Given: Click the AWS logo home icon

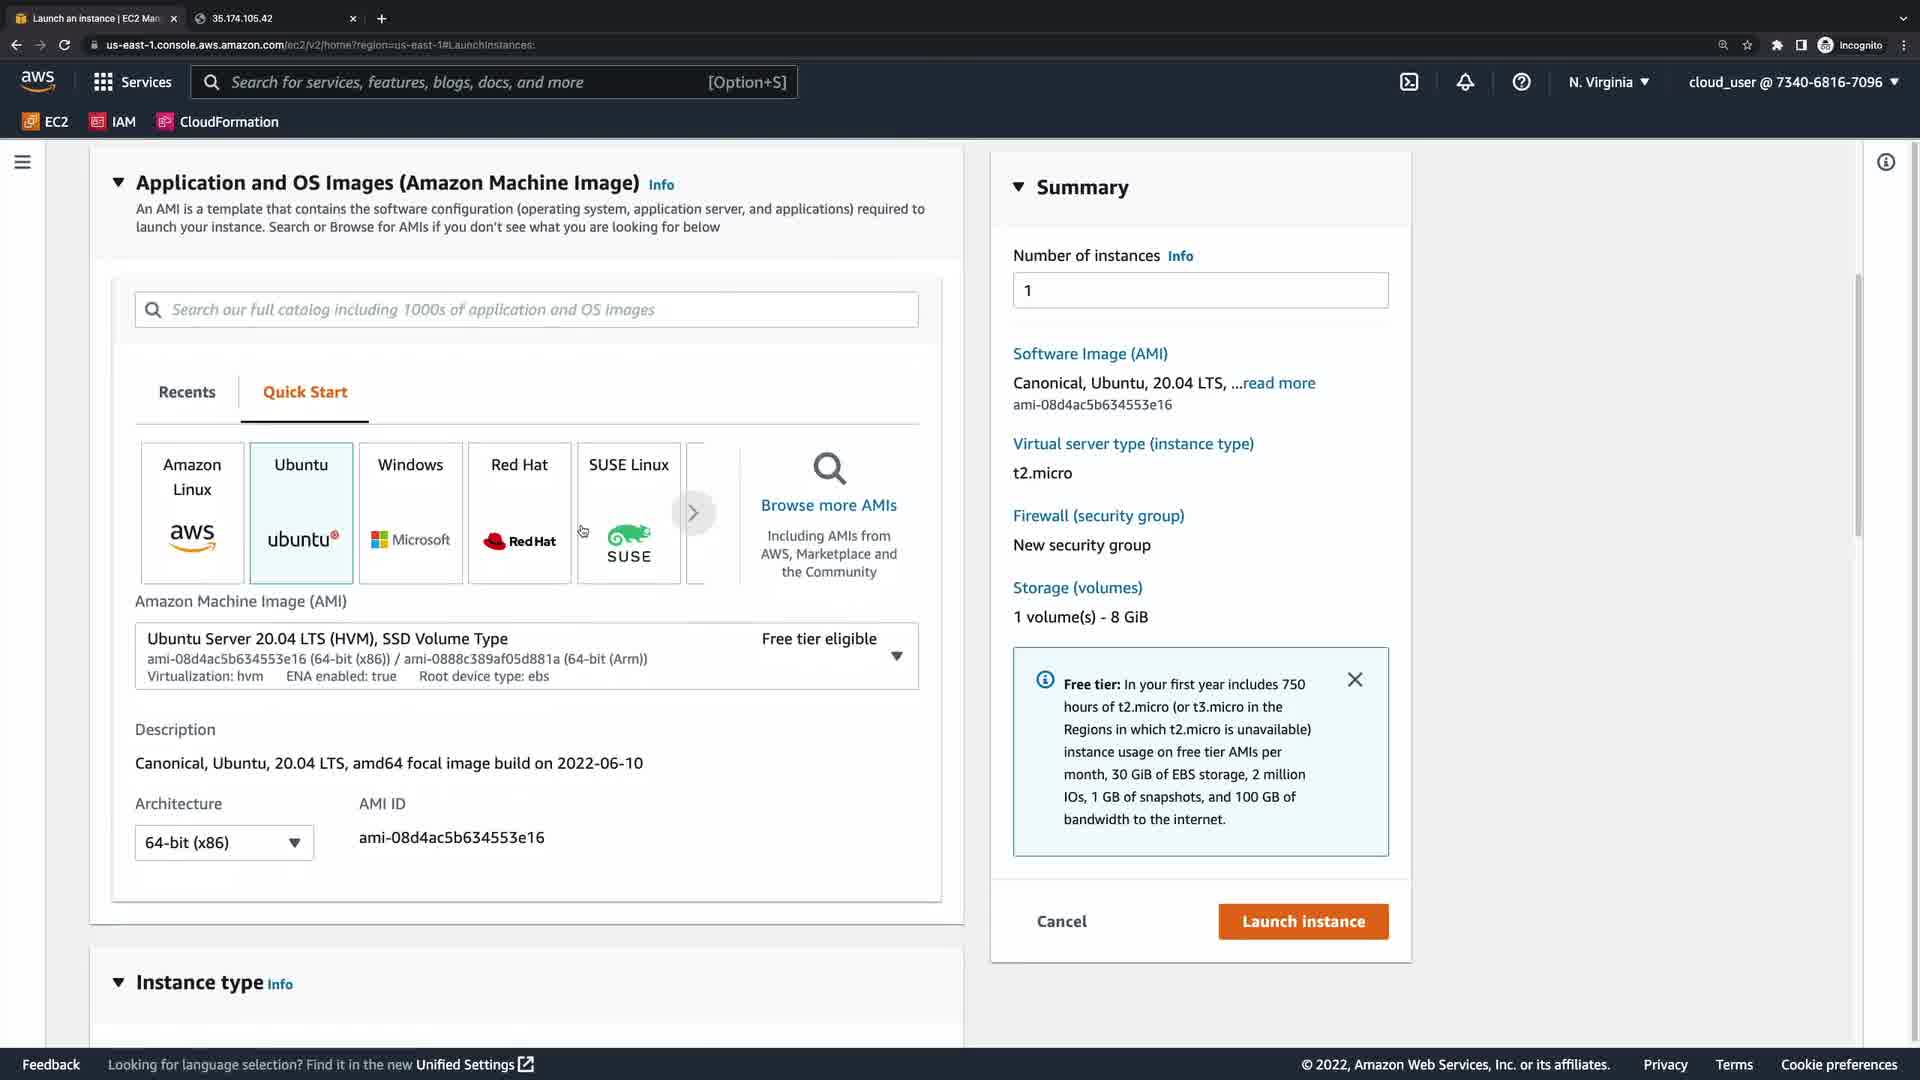Looking at the screenshot, I should [x=38, y=81].
